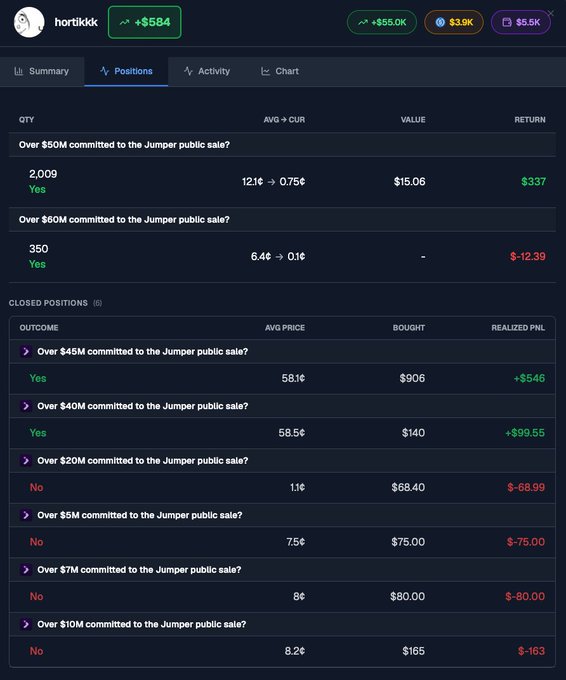Open Over $45M committed market title

pos(143,352)
